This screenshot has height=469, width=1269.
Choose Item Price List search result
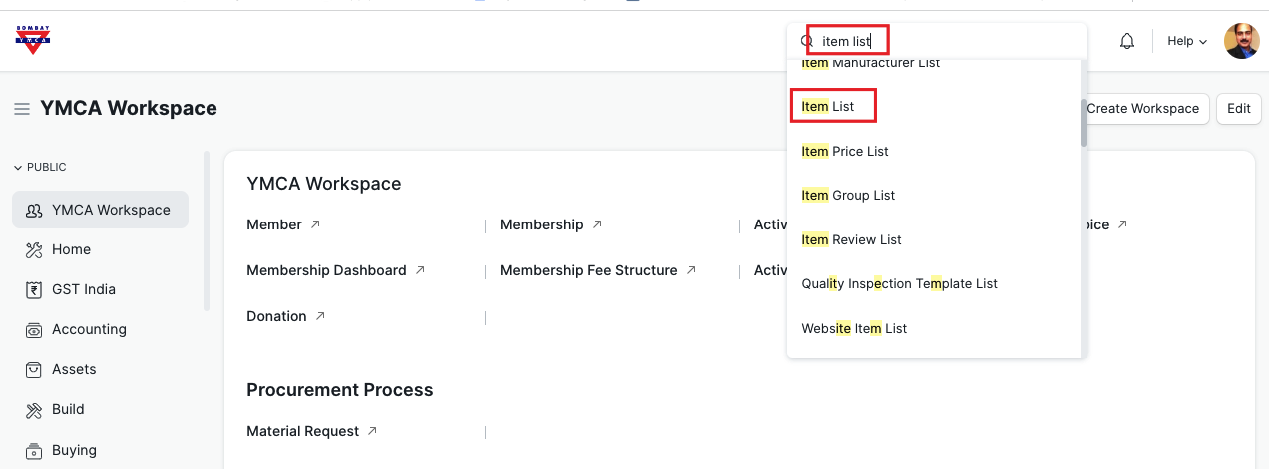845,151
